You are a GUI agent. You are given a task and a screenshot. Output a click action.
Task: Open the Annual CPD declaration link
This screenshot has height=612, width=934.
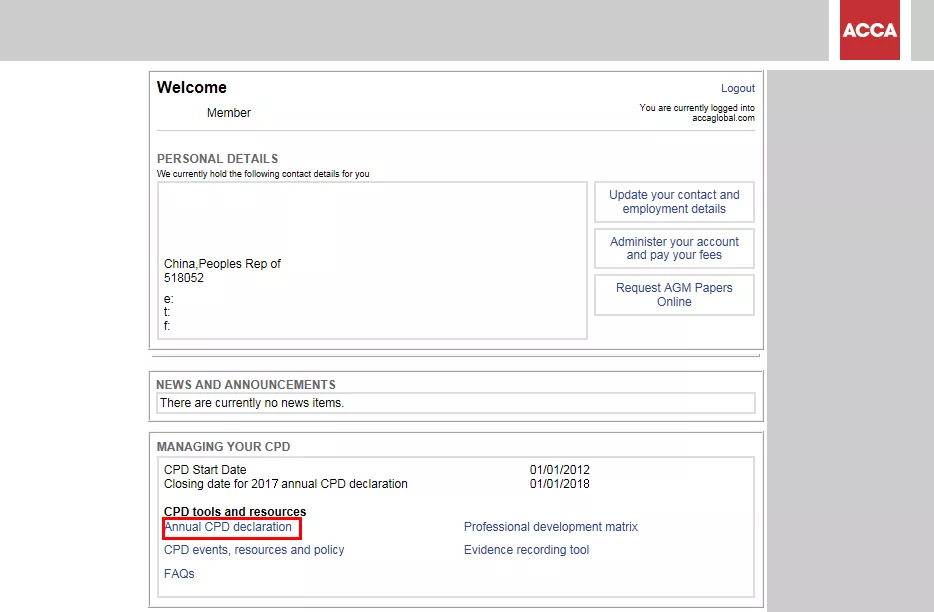pyautogui.click(x=228, y=527)
